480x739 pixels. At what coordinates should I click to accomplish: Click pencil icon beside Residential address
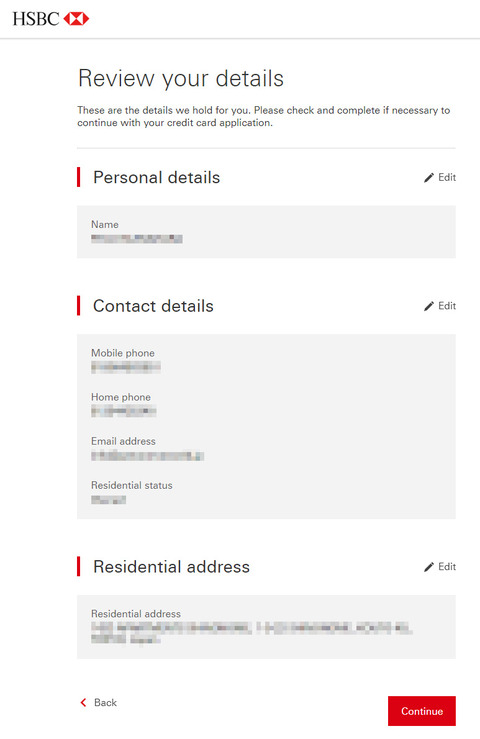(x=429, y=567)
